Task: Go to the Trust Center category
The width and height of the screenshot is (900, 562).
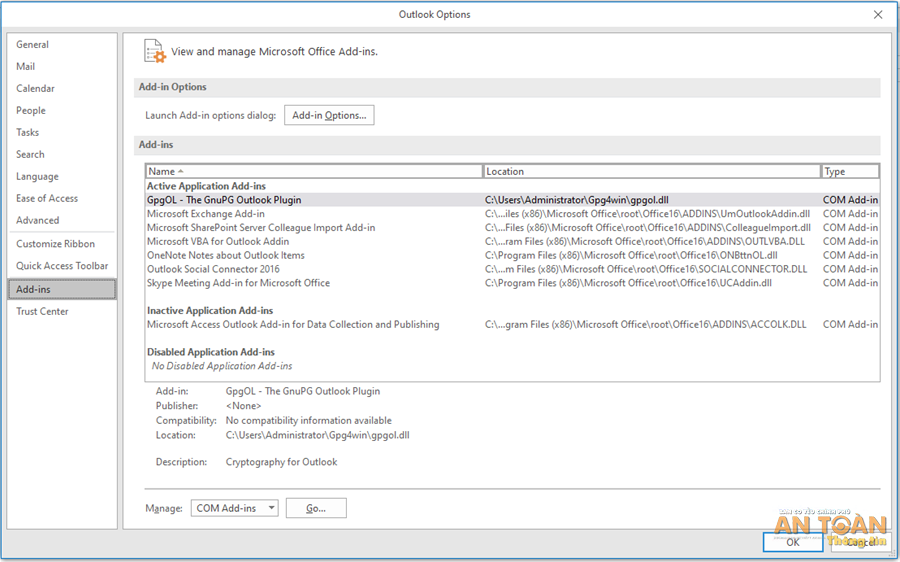Action: [x=43, y=312]
